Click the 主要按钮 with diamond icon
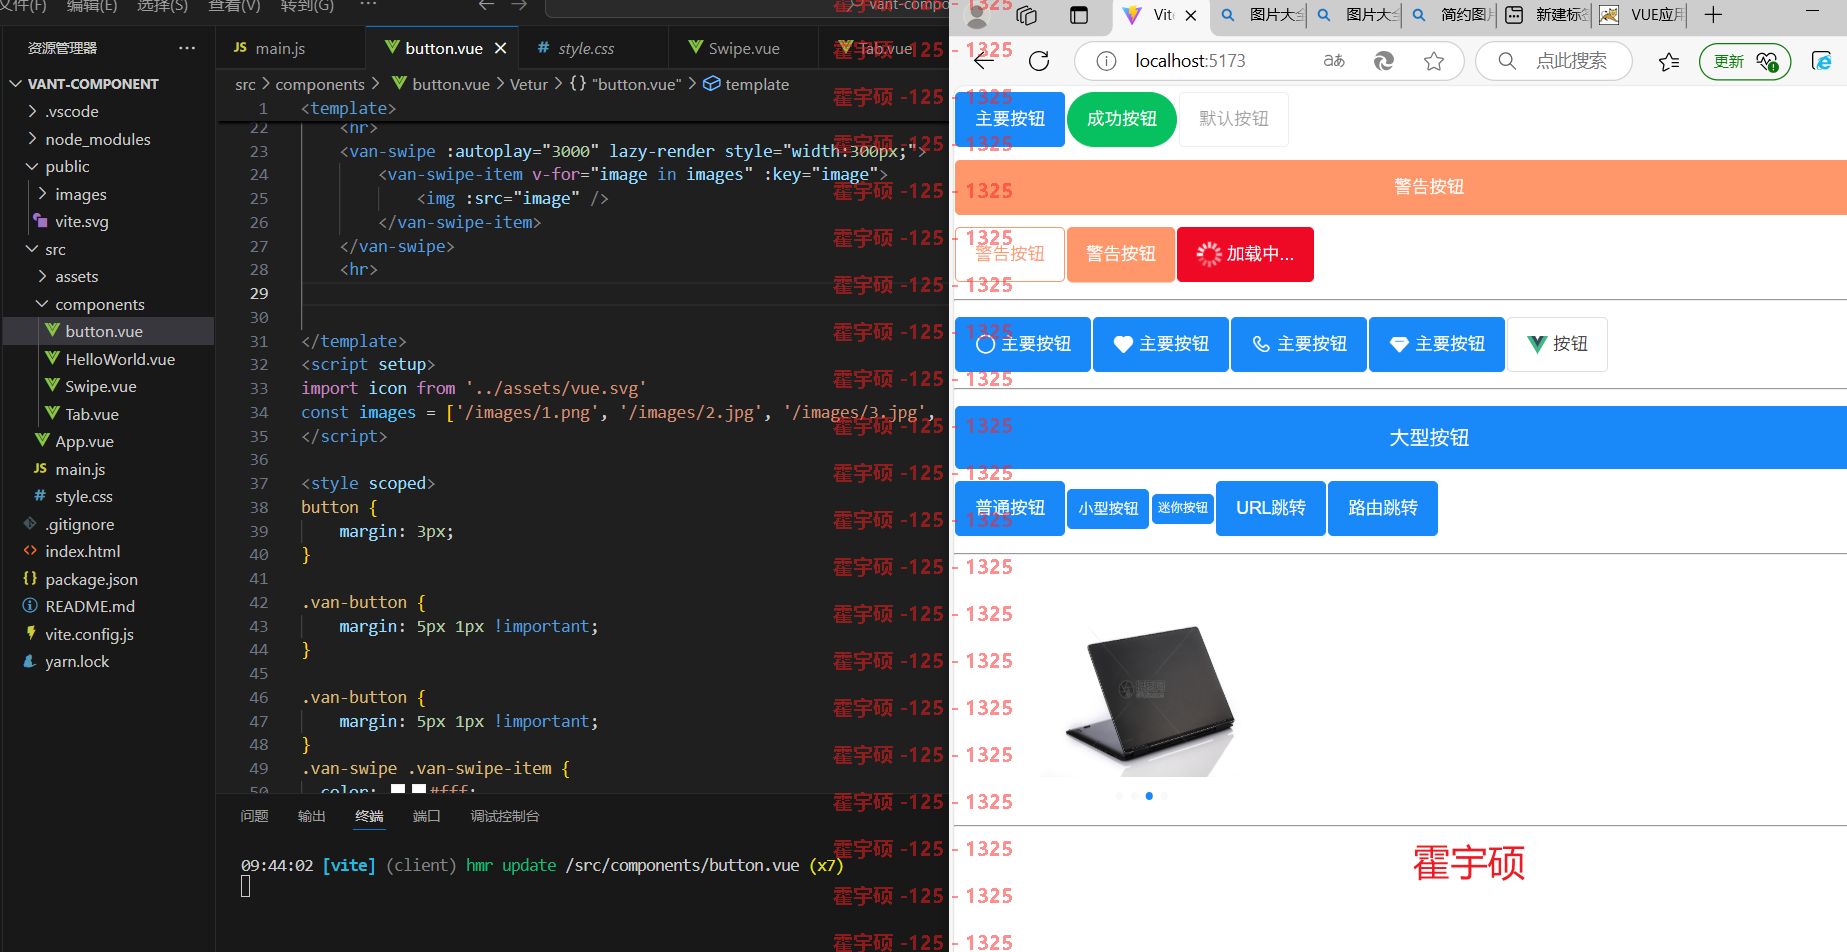Viewport: 1847px width, 952px height. [1437, 344]
